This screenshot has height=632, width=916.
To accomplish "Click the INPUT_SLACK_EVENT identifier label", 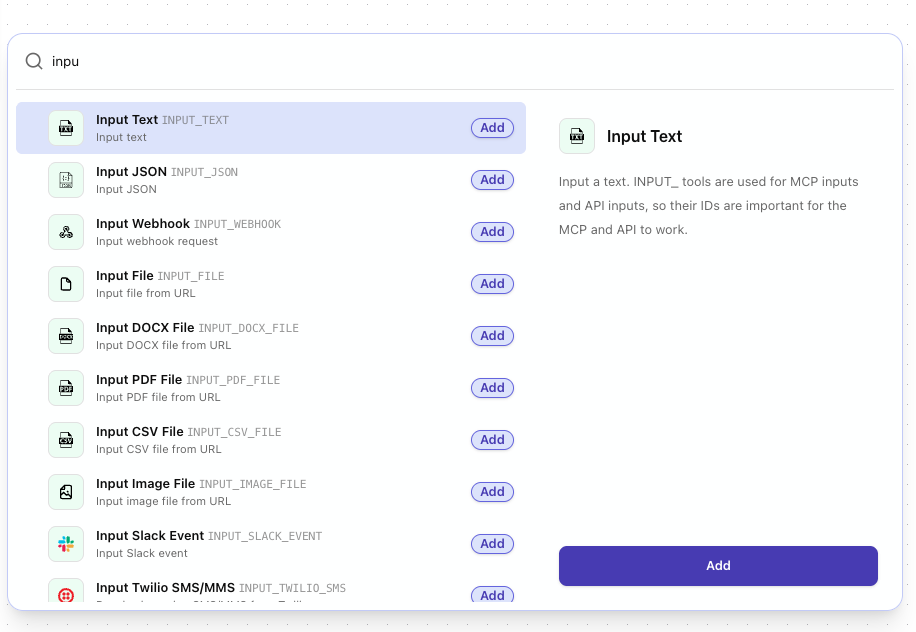I will point(265,536).
